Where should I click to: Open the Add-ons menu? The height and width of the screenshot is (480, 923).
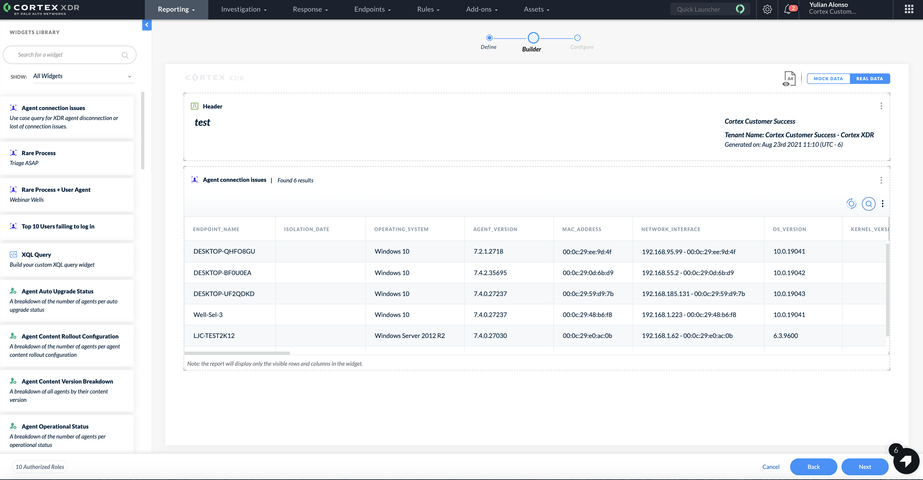[481, 9]
